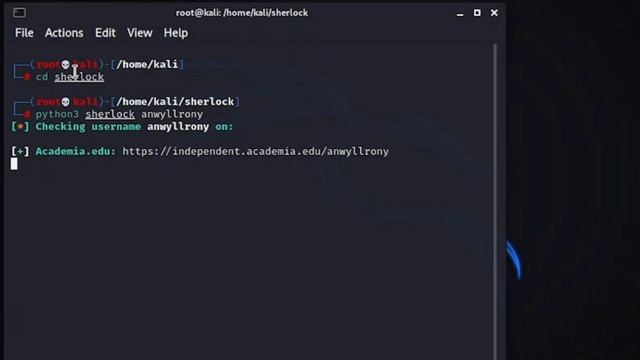
Task: Close the terminal window
Action: (494, 13)
